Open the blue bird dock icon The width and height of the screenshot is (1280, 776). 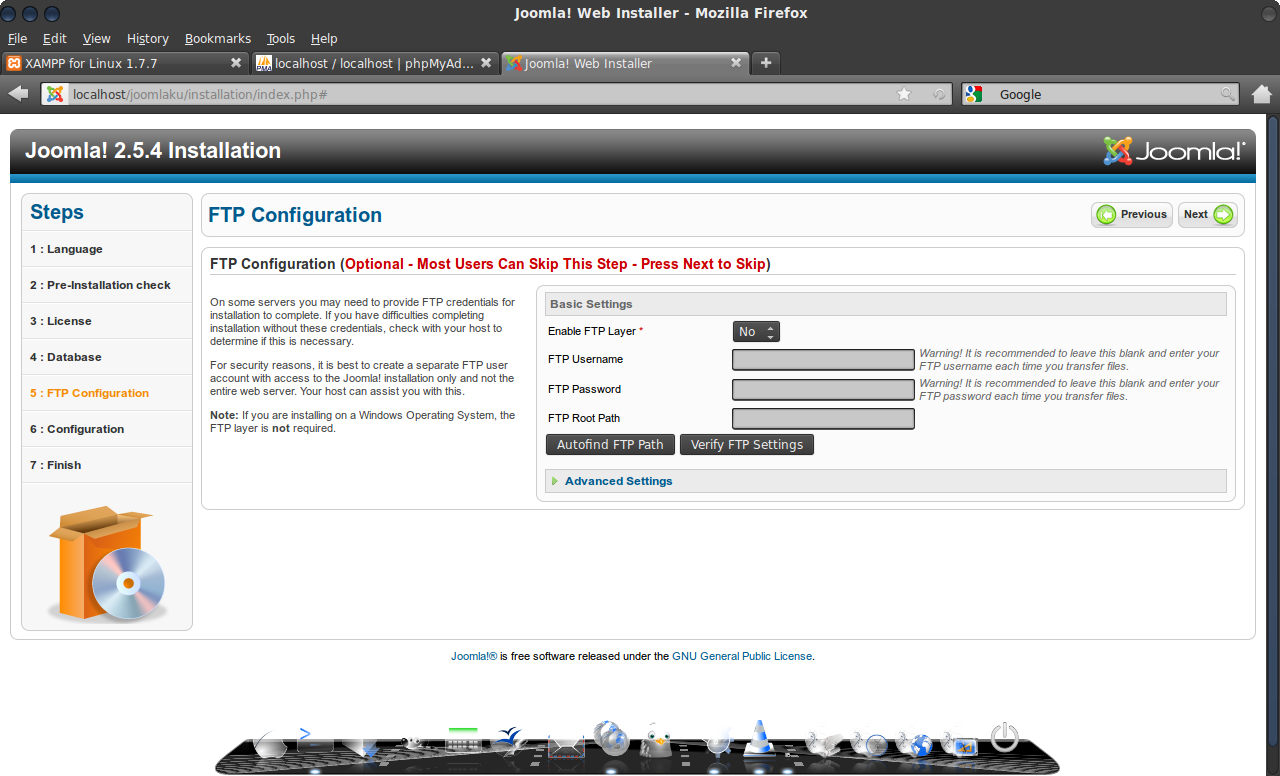(x=512, y=741)
